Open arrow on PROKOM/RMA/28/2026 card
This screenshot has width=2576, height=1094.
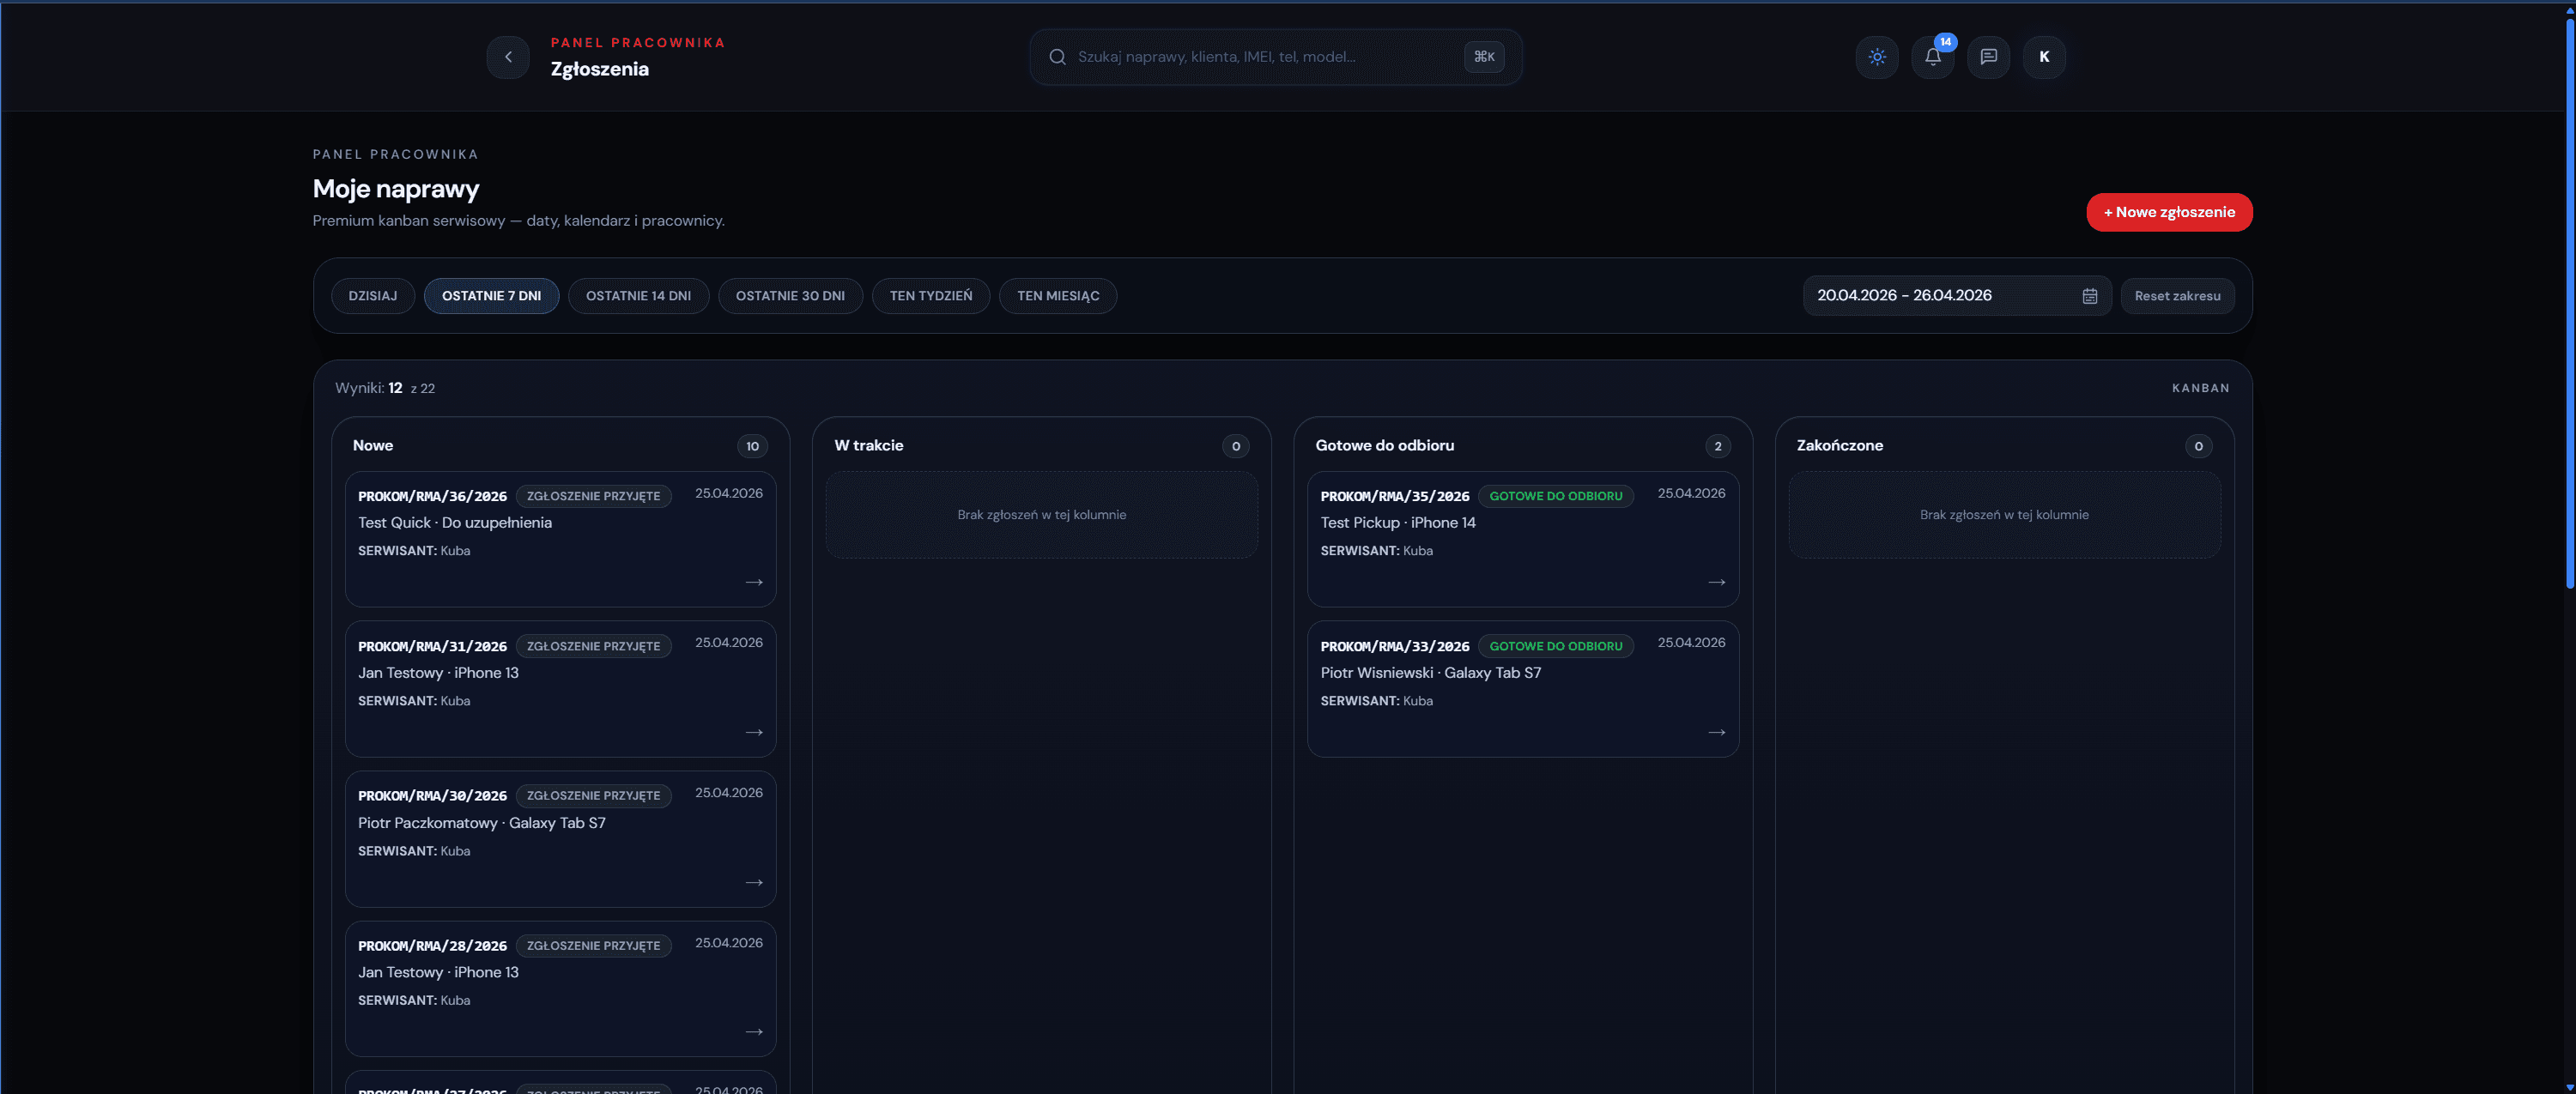click(x=754, y=1031)
